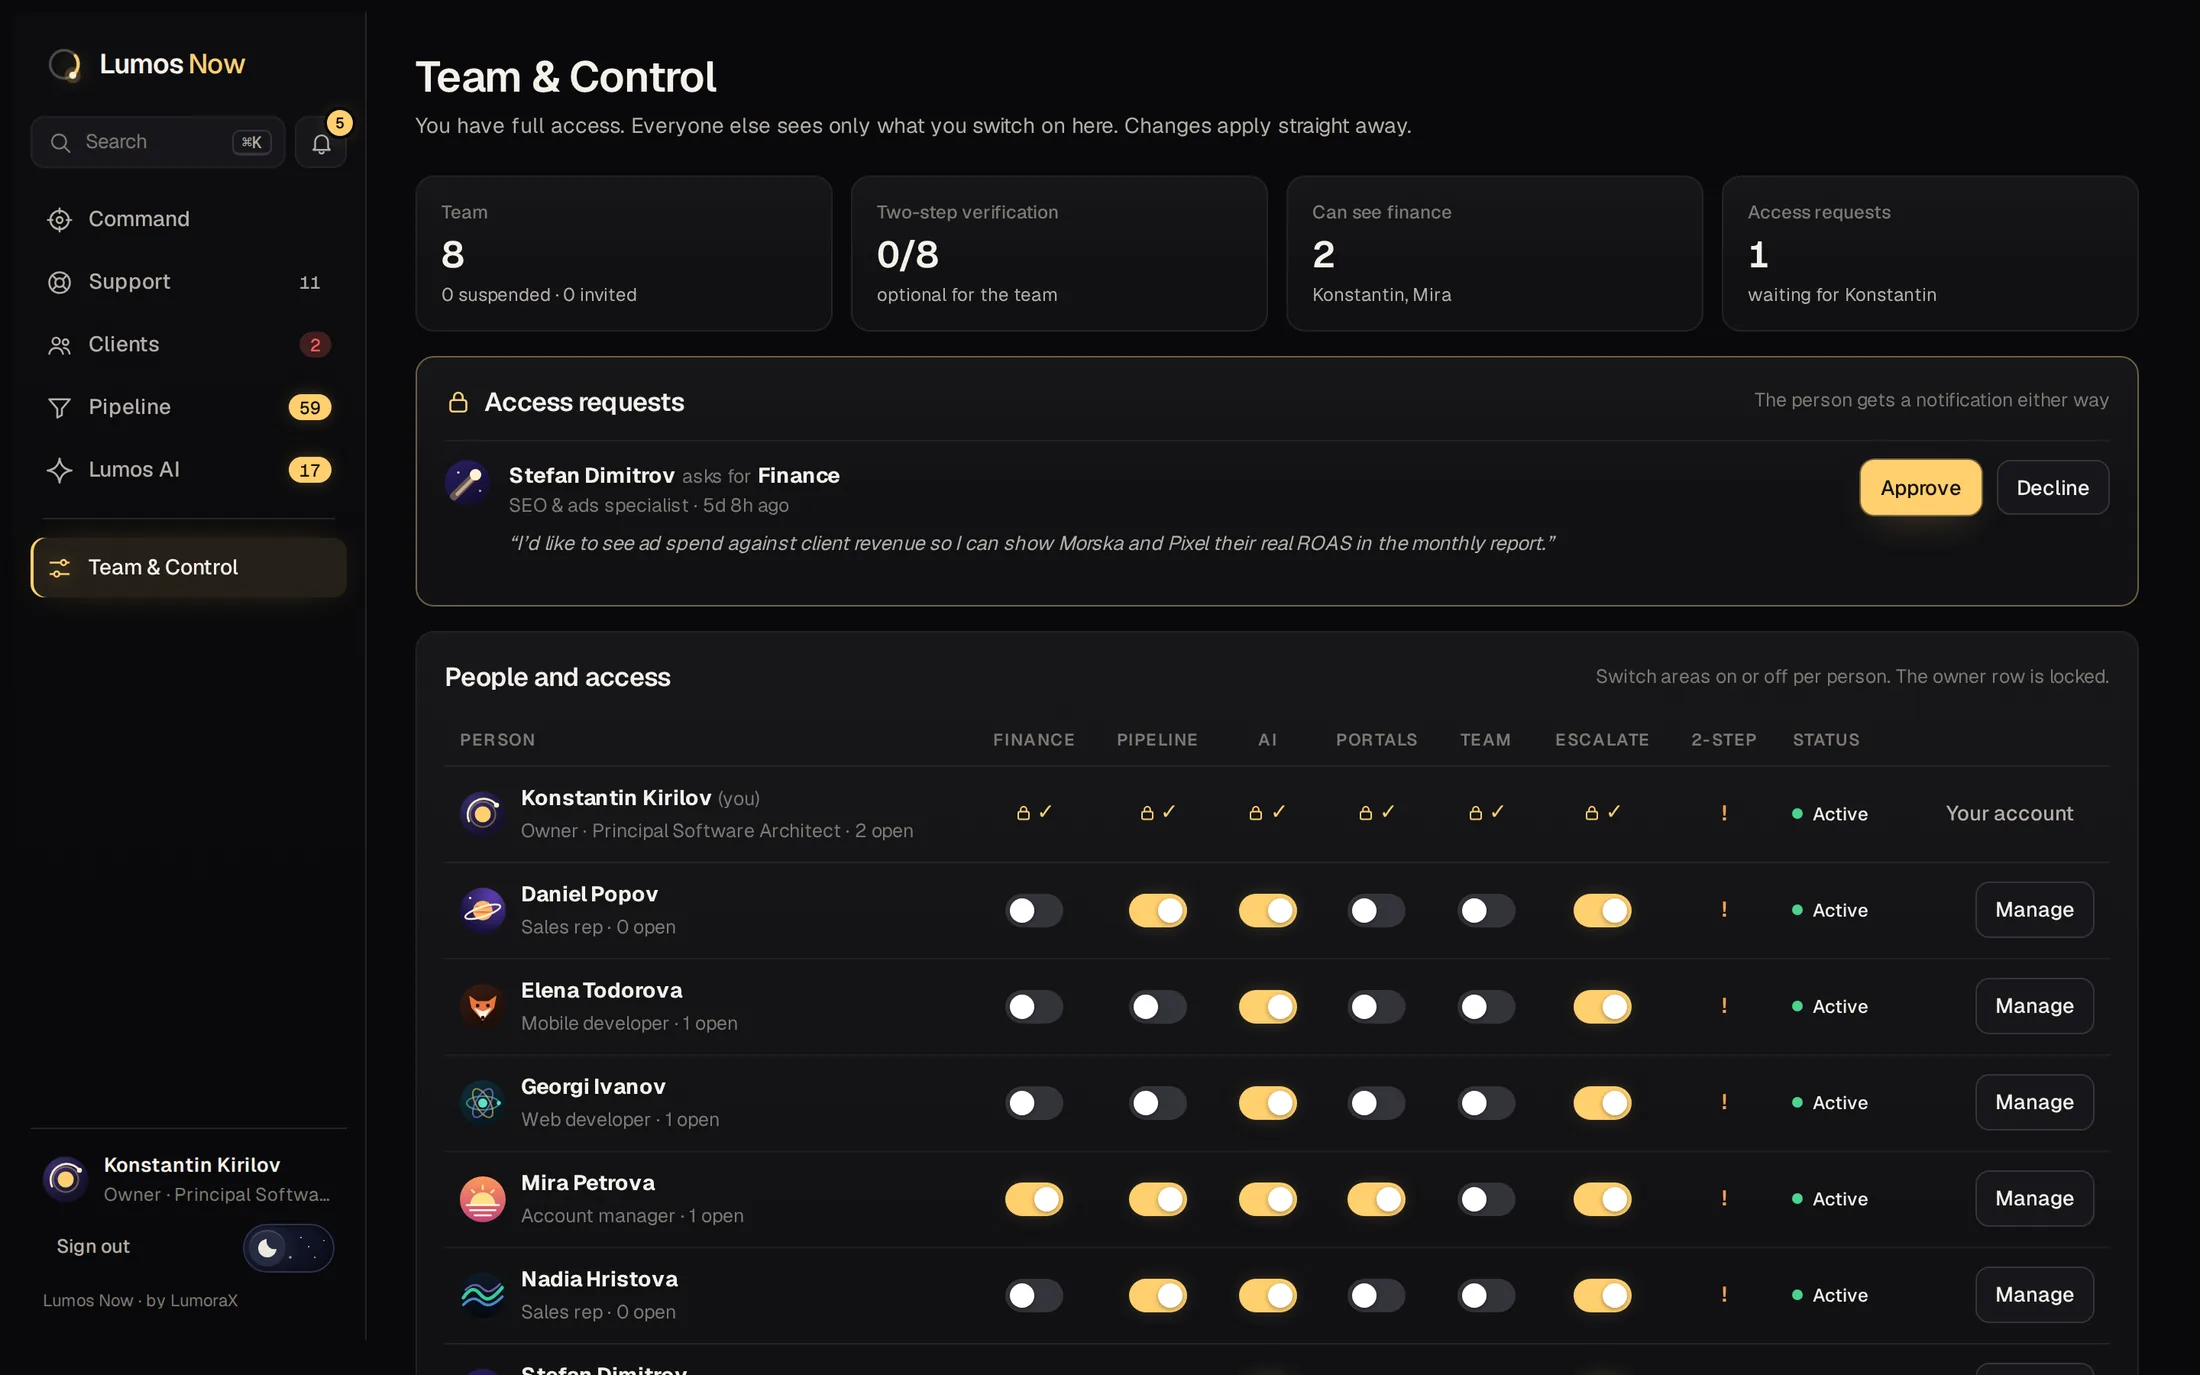Click the Lumos AI badge showing 17

(309, 470)
